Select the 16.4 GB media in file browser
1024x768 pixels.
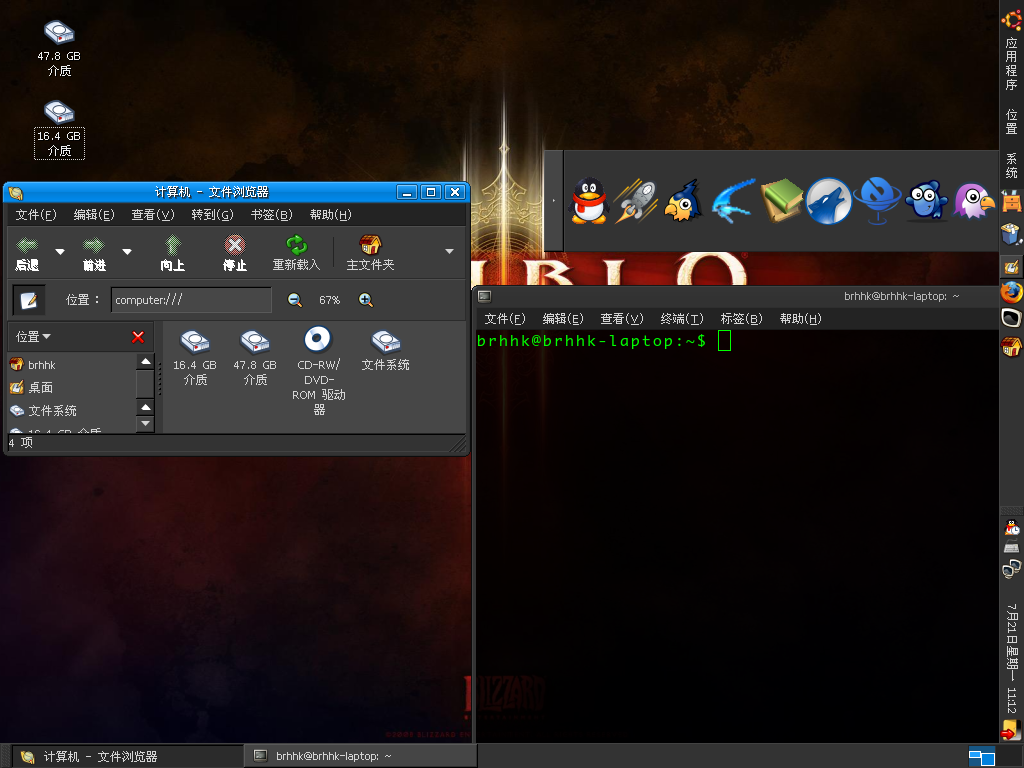coord(195,358)
